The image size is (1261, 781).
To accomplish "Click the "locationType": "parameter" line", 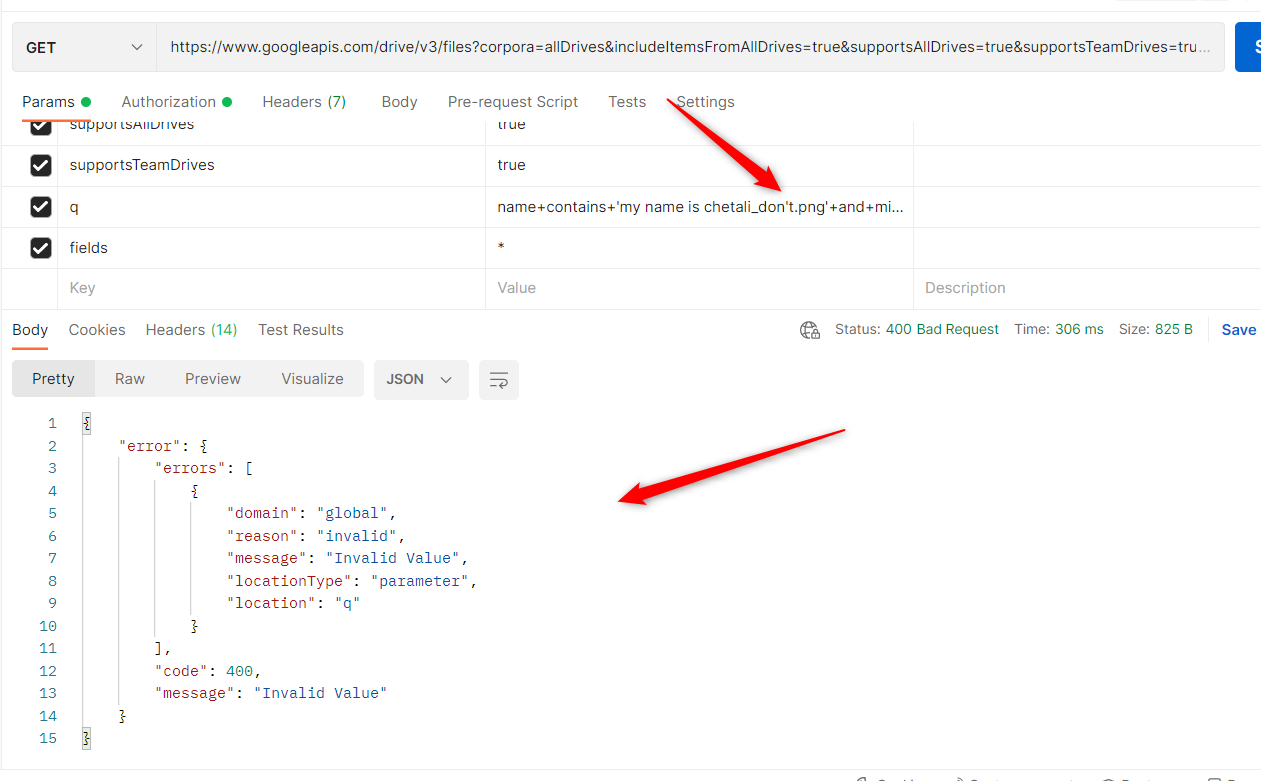I will (352, 581).
